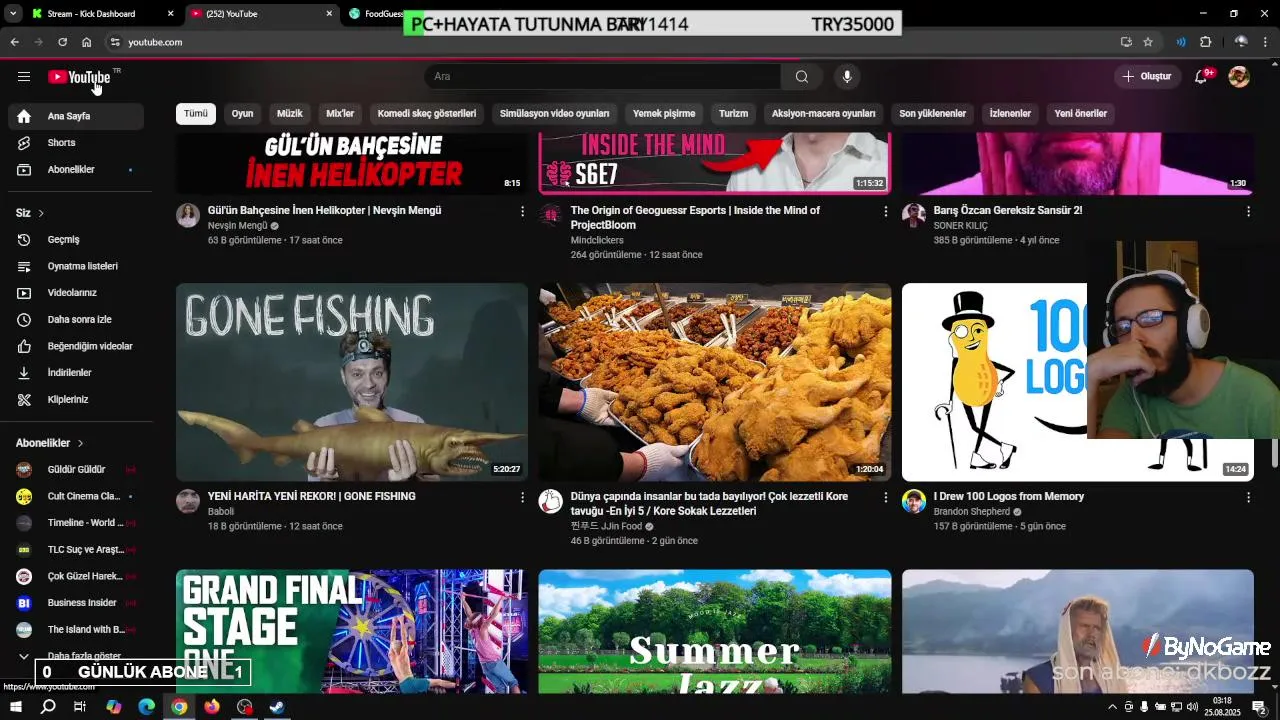Expand the Abonelikler section header

tap(50, 443)
